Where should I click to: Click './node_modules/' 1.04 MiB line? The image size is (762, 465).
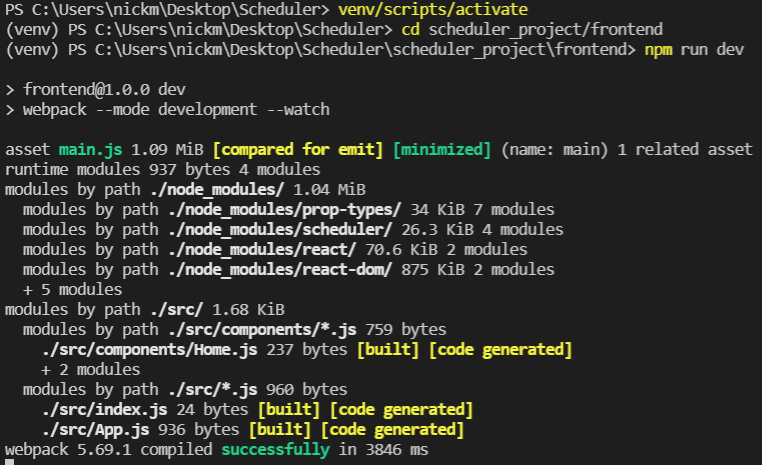tap(185, 189)
